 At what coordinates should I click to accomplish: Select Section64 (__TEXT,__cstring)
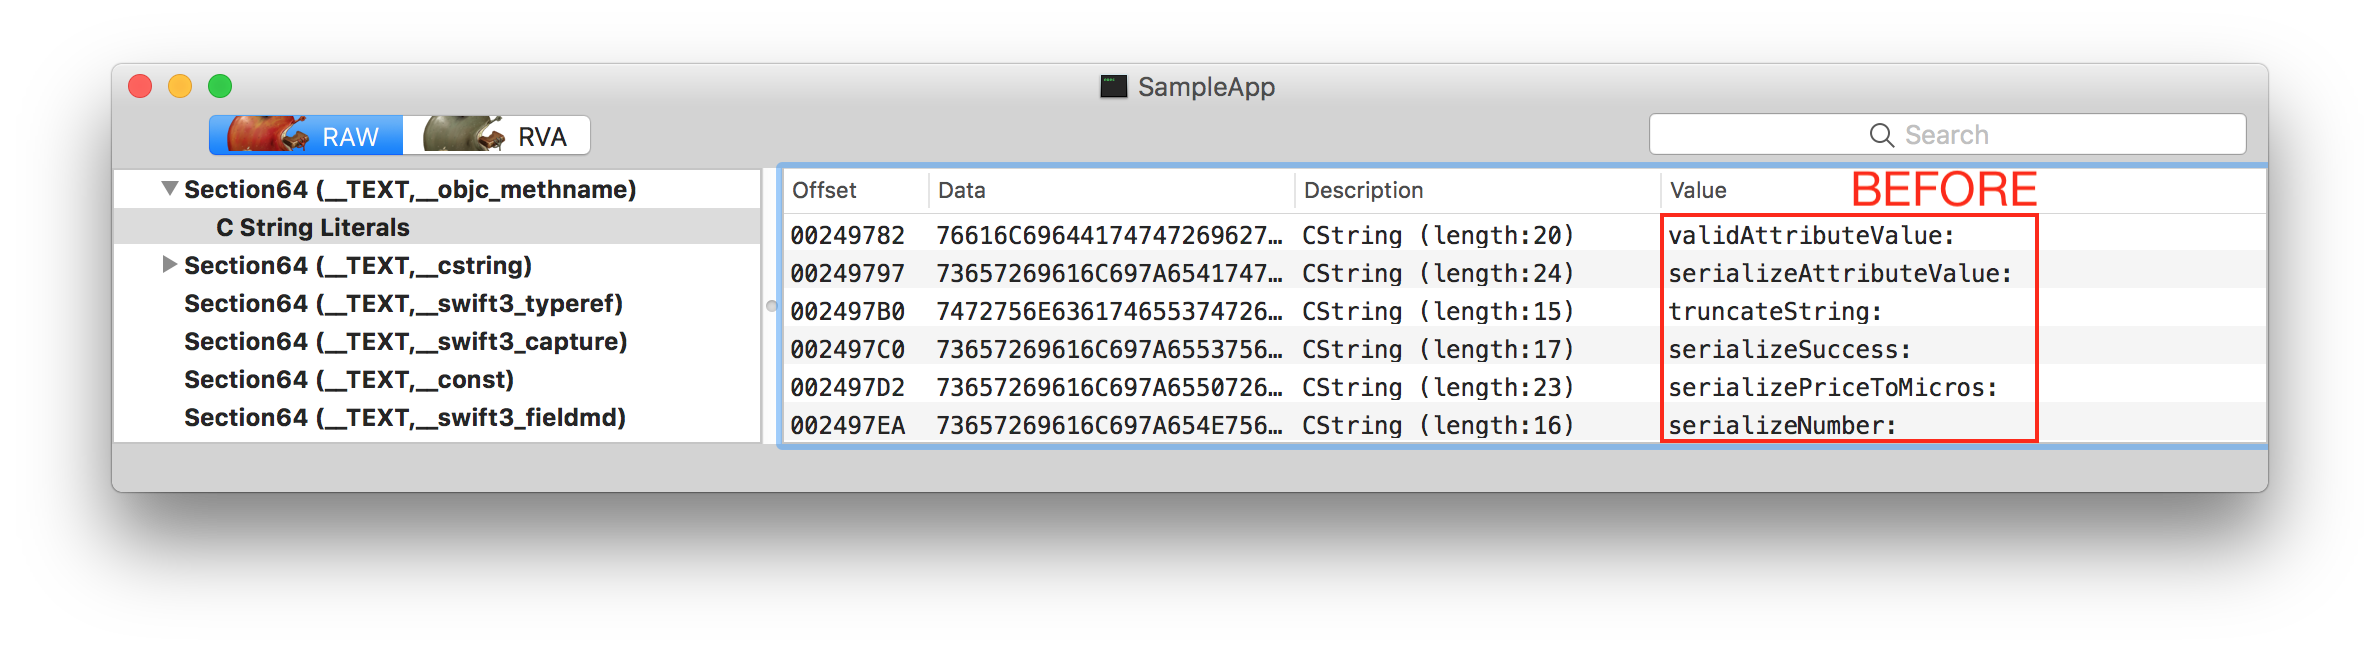358,265
